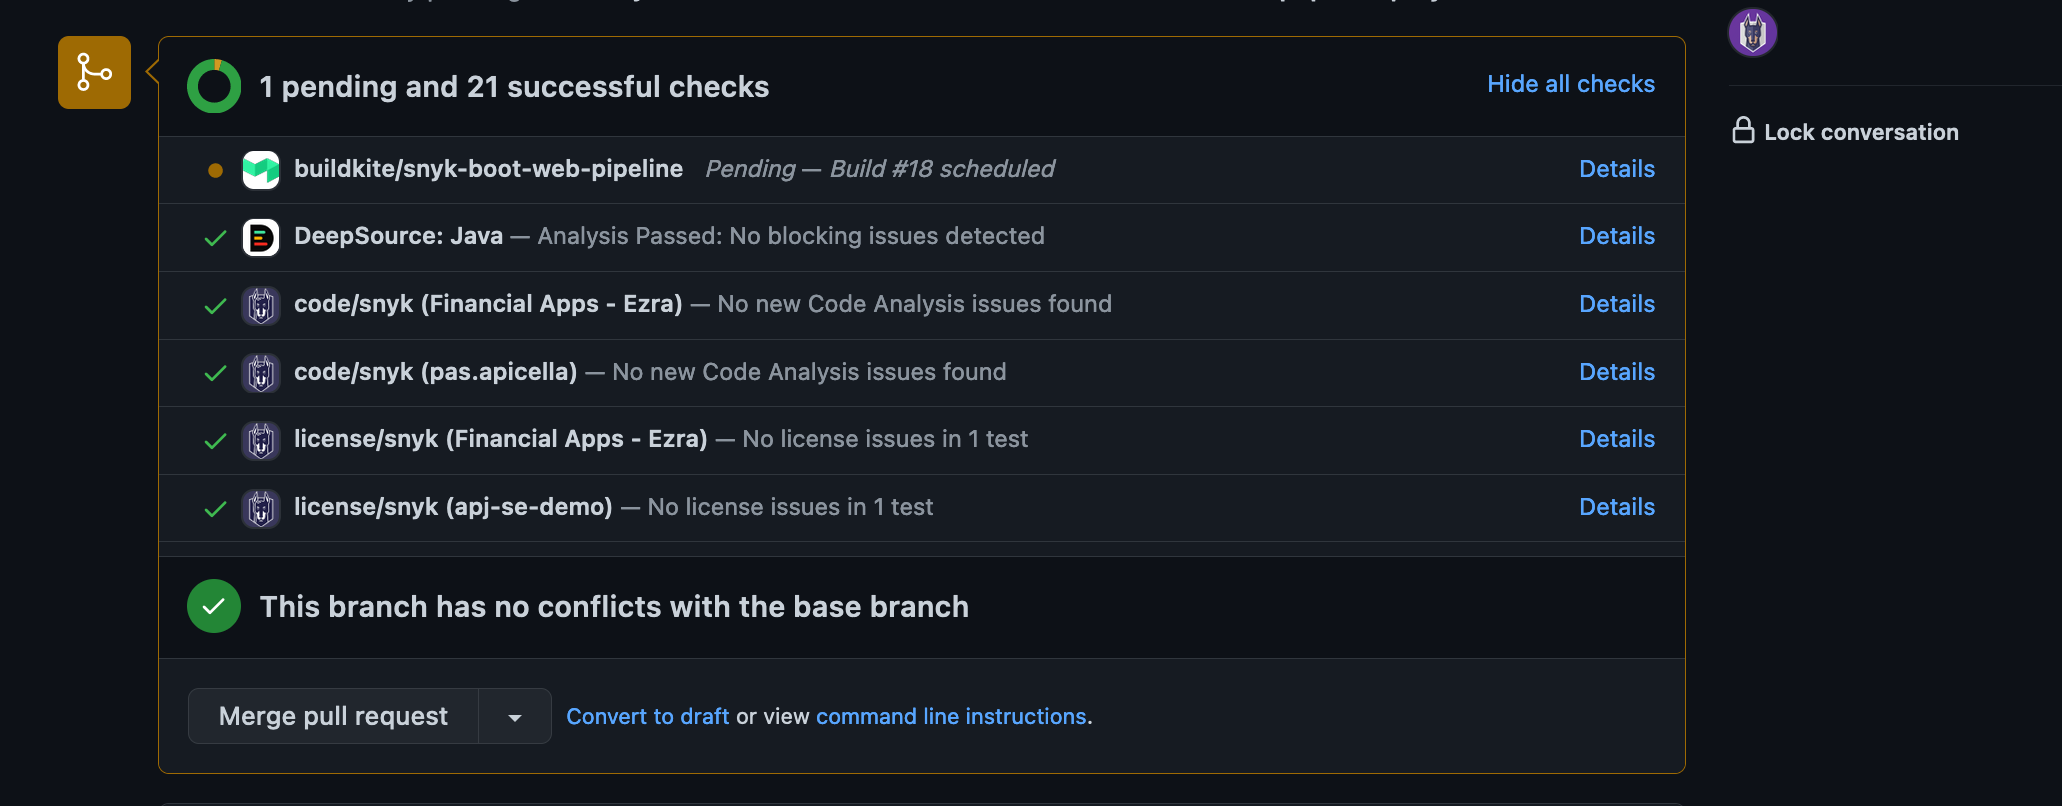Click the Buildkite pipeline logo icon
The width and height of the screenshot is (2062, 806).
click(x=261, y=170)
